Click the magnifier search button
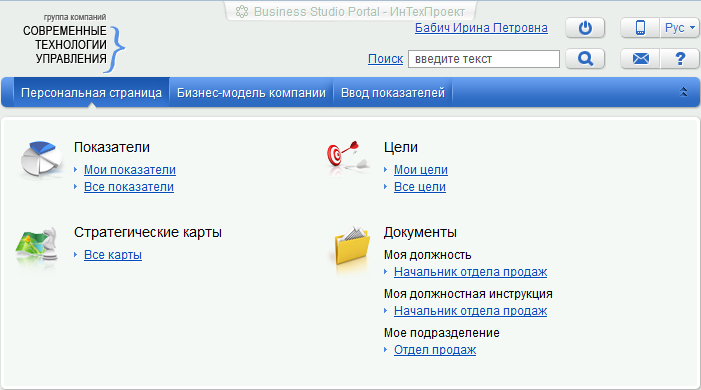The image size is (701, 390). pos(585,59)
